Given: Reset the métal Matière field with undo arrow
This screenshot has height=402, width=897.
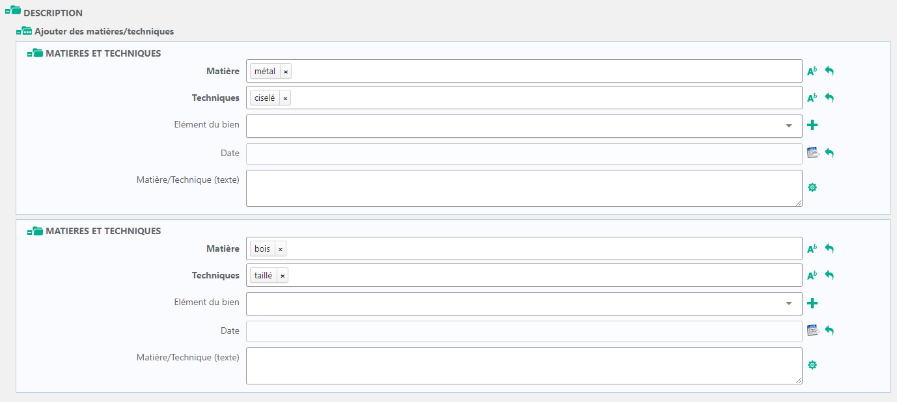Looking at the screenshot, I should click(829, 71).
